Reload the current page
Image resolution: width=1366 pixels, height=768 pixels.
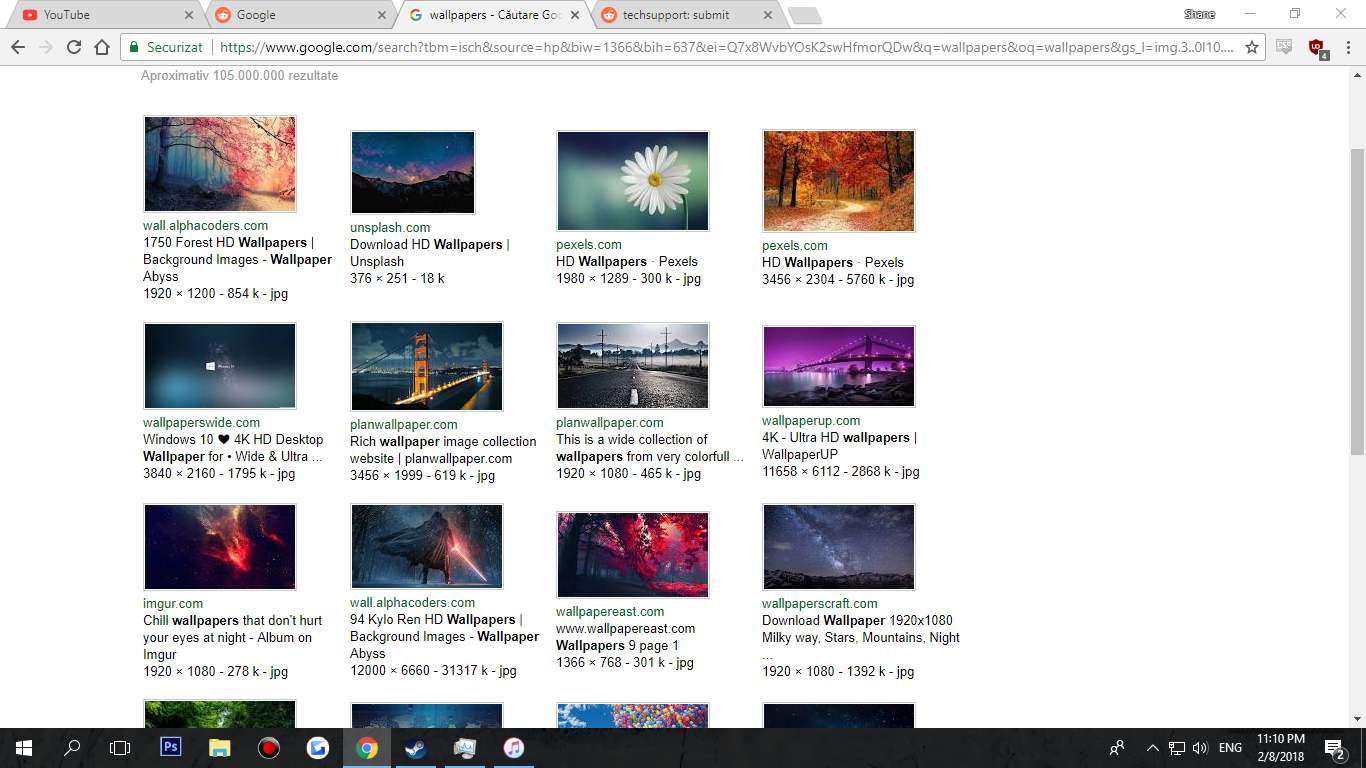[72, 46]
